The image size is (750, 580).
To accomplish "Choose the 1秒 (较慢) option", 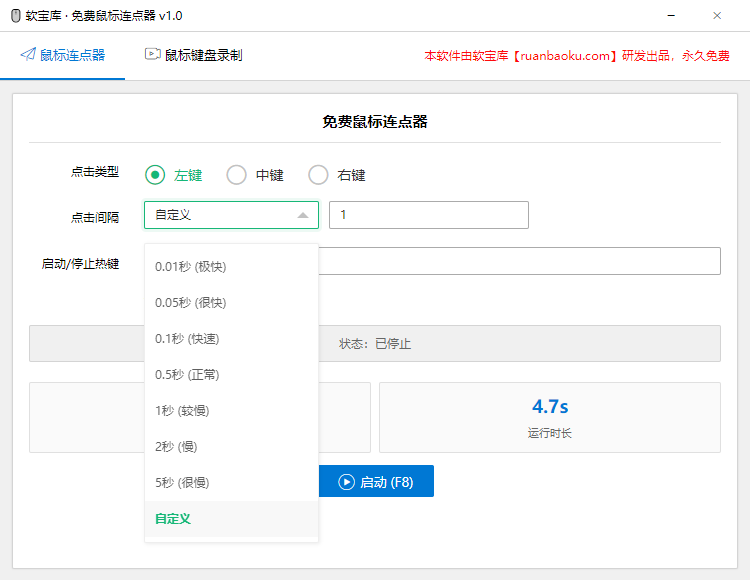I will click(x=232, y=411).
